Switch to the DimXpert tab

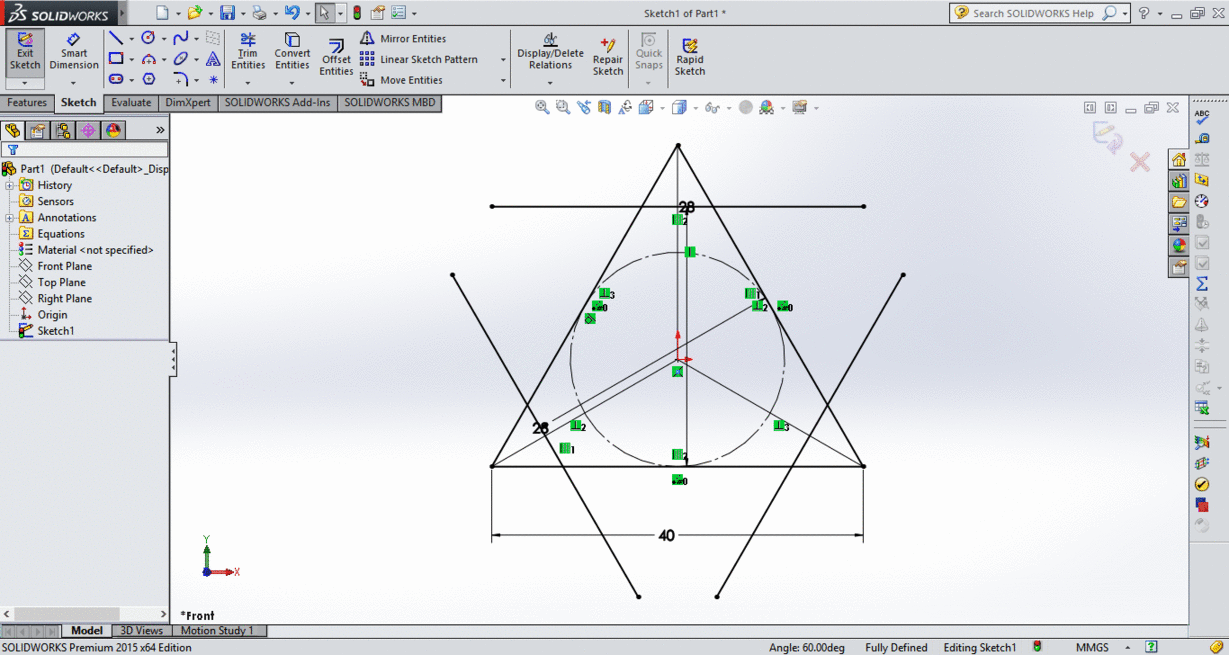(188, 103)
